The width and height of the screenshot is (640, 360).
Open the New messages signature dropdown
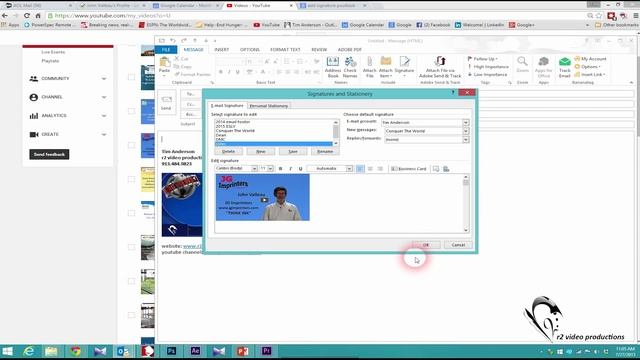[466, 131]
